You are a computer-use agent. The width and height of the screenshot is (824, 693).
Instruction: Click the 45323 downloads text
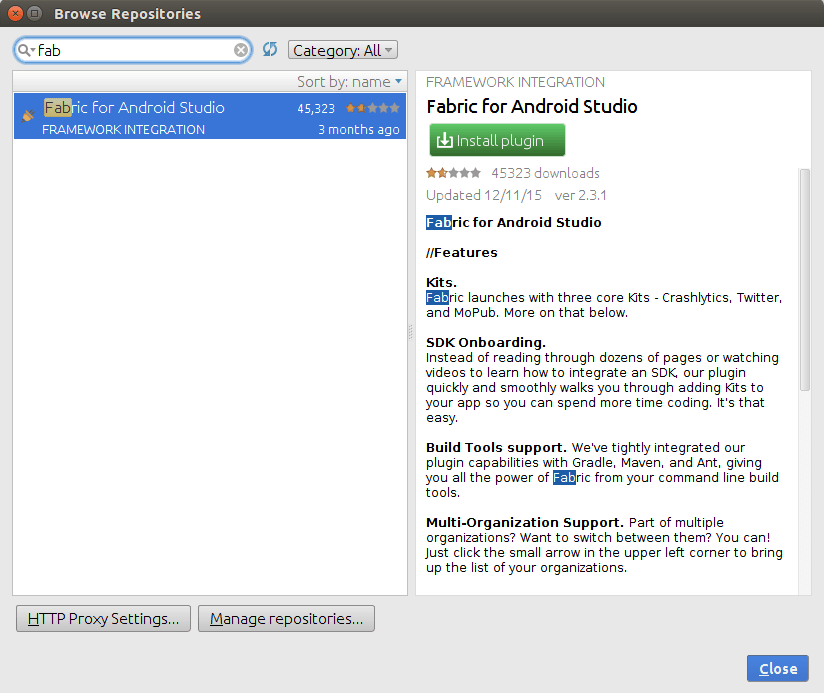[545, 173]
